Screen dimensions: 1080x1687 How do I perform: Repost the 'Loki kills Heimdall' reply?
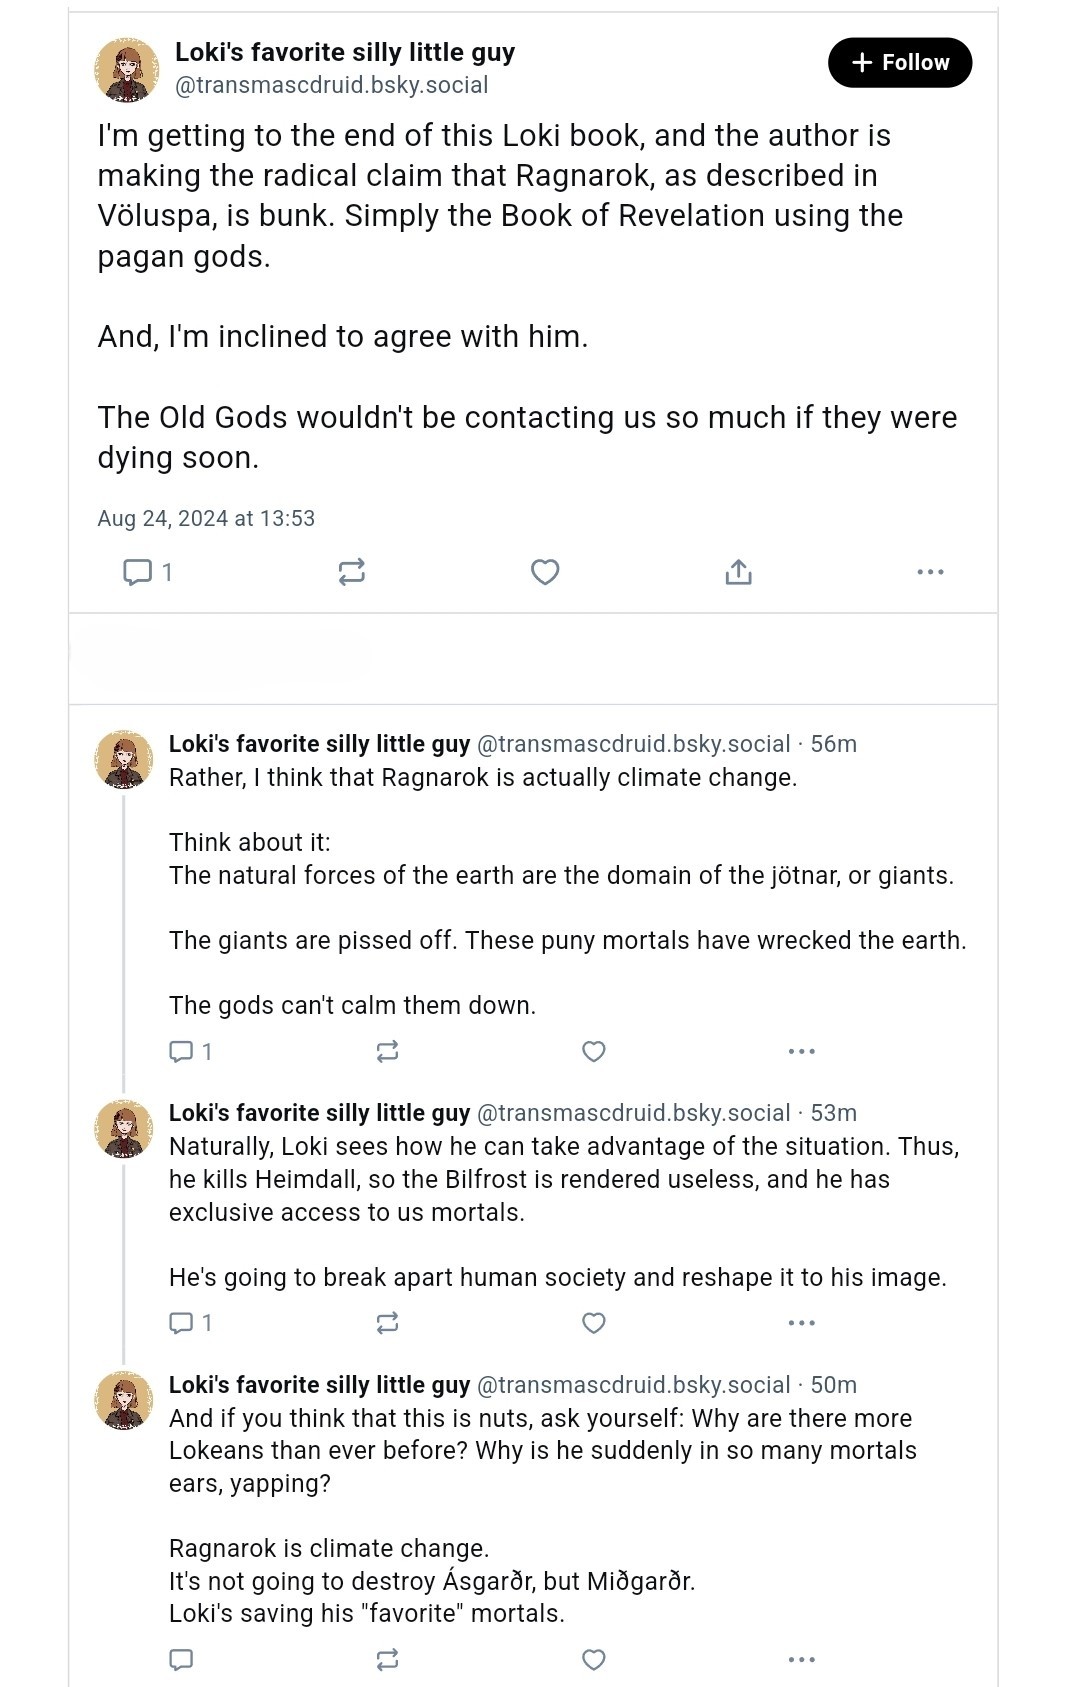[387, 1323]
